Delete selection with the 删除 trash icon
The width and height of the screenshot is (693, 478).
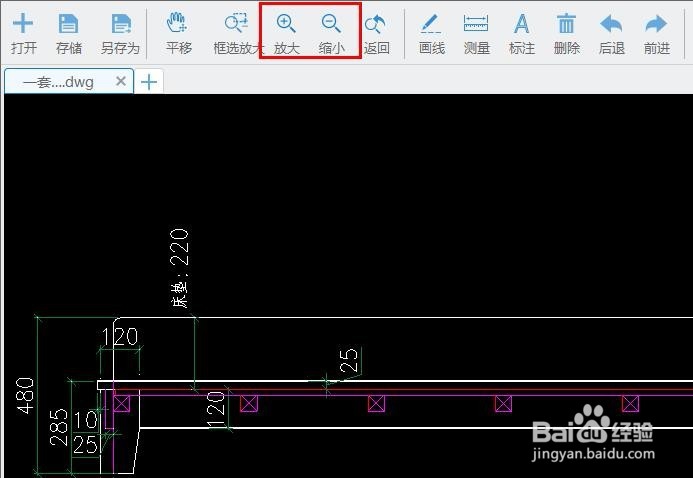pyautogui.click(x=567, y=33)
